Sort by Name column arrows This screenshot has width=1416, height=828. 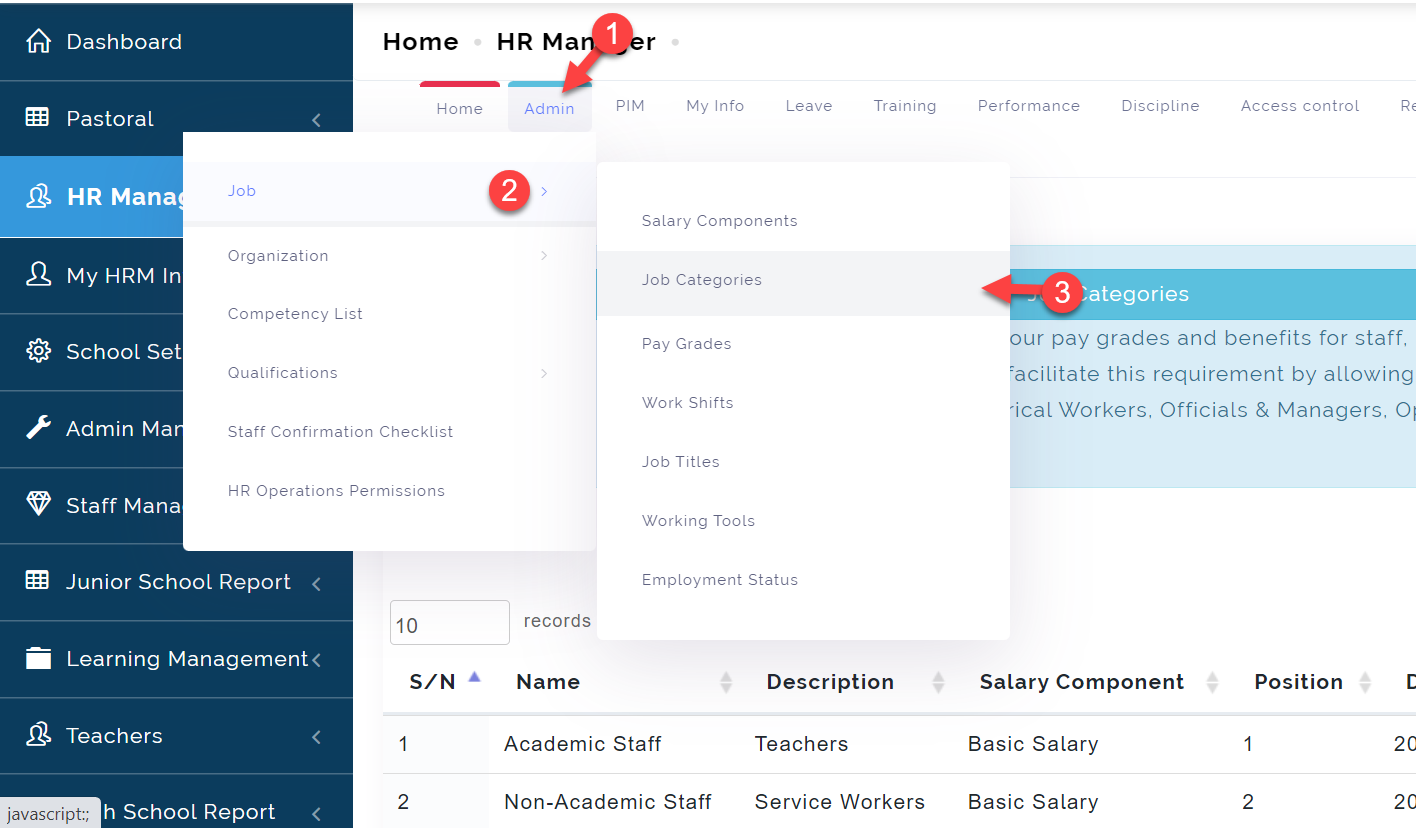(x=726, y=682)
